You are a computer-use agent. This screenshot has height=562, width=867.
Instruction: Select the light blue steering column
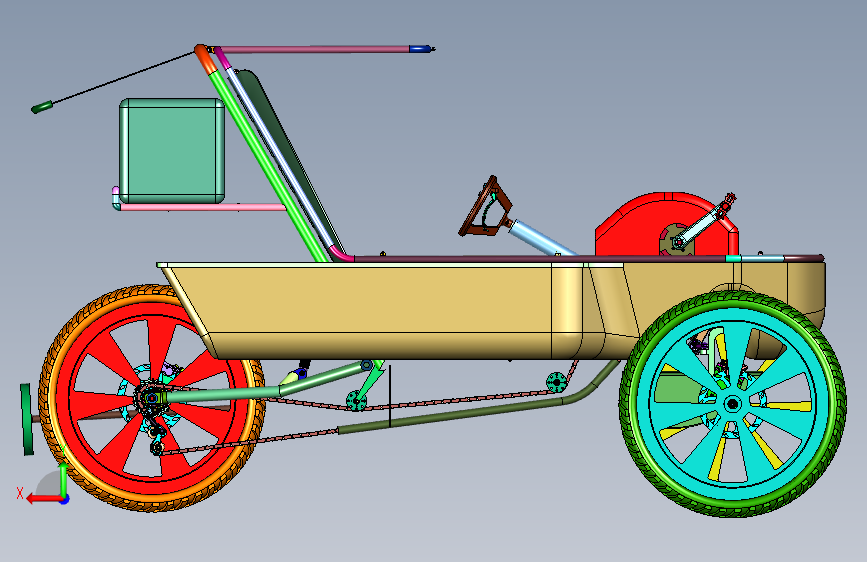point(541,238)
